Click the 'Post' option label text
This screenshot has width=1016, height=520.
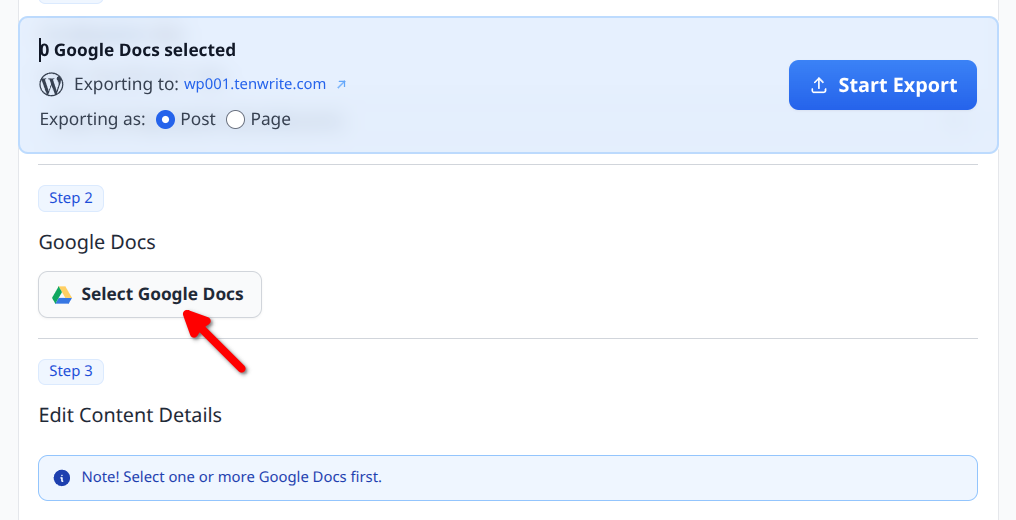pyautogui.click(x=198, y=120)
